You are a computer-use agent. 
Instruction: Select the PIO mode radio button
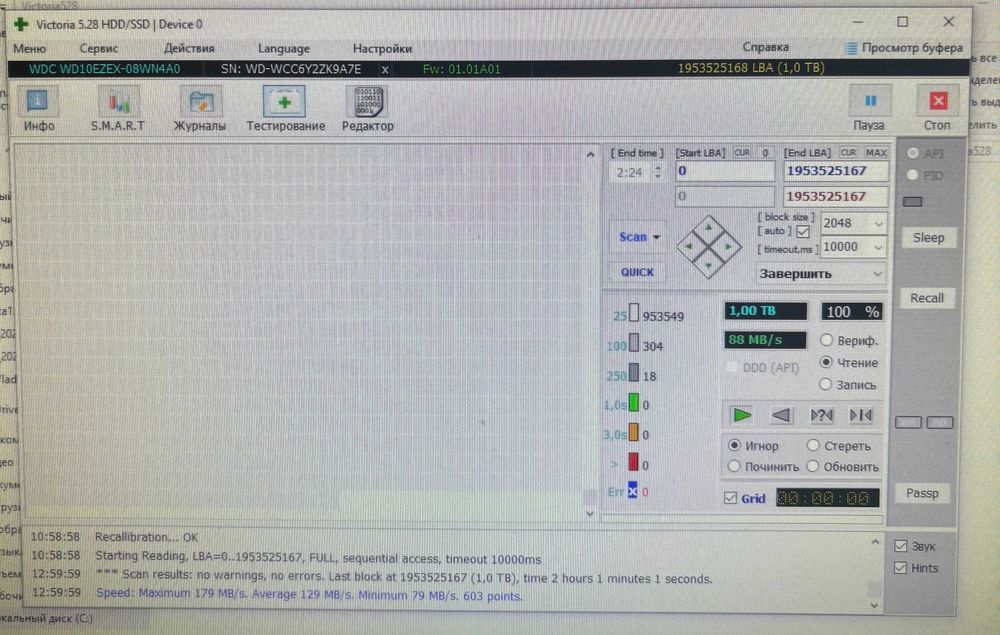coord(913,175)
